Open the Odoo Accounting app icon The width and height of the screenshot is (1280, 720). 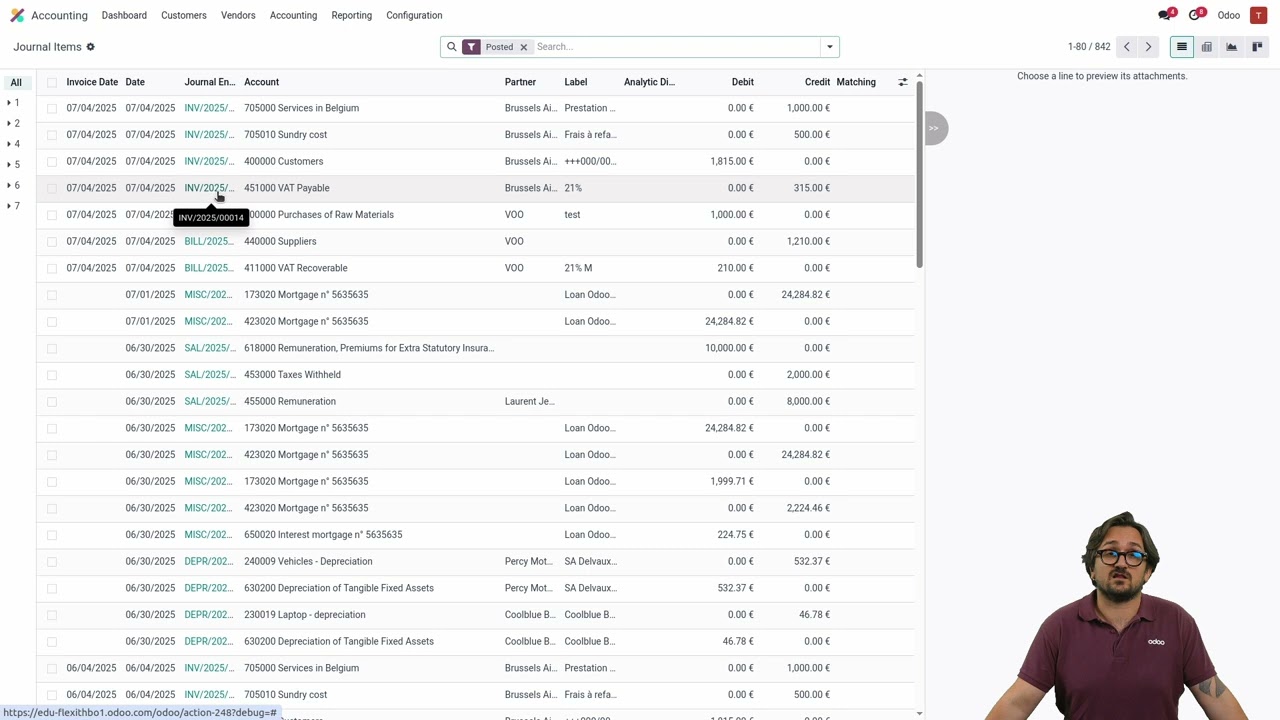[x=17, y=15]
